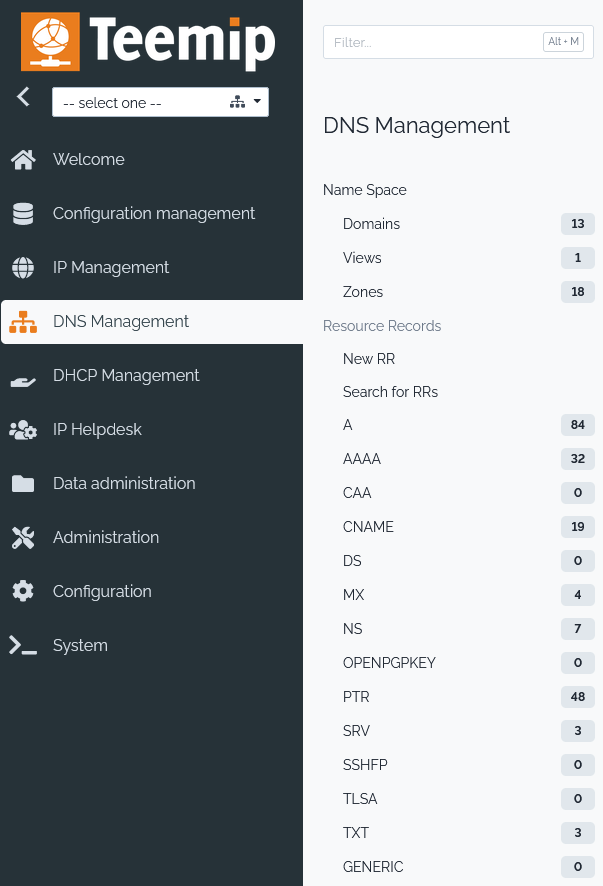The height and width of the screenshot is (886, 603).
Task: Open Search for RRs
Action: click(390, 392)
